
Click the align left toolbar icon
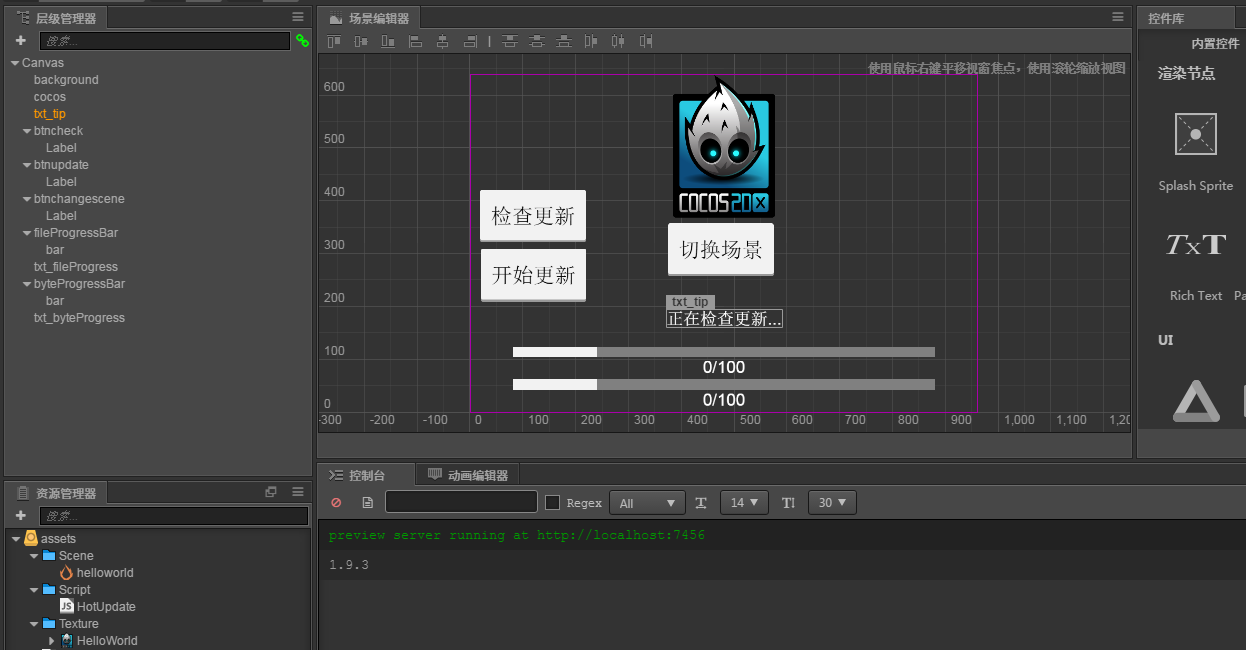point(415,41)
